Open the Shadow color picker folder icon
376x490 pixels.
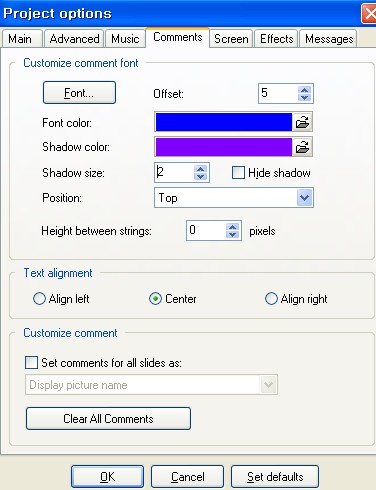pyautogui.click(x=302, y=147)
